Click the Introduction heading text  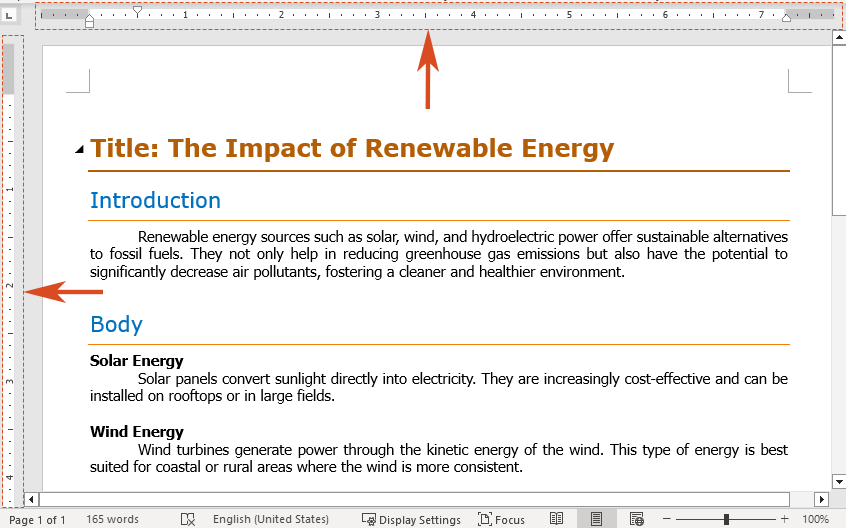(x=155, y=200)
